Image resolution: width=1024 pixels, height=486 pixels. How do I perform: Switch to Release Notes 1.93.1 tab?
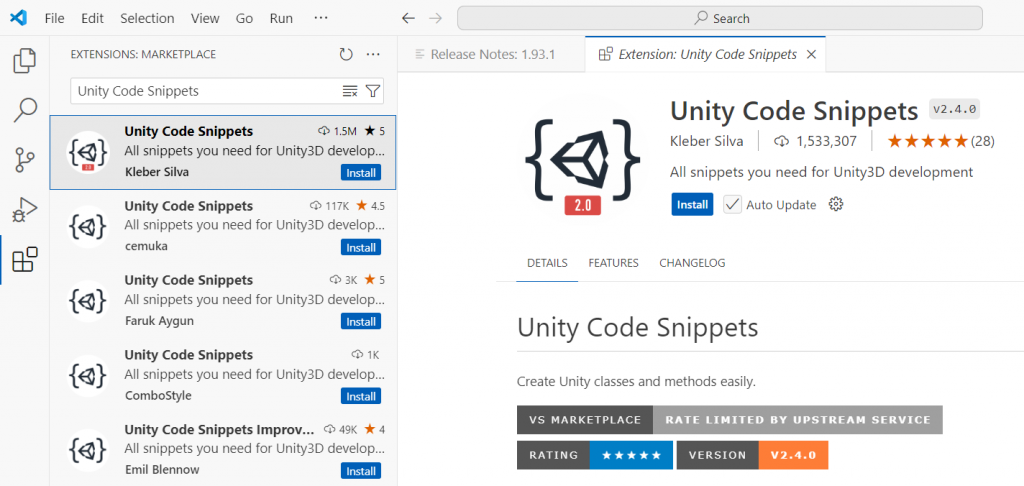pyautogui.click(x=492, y=55)
